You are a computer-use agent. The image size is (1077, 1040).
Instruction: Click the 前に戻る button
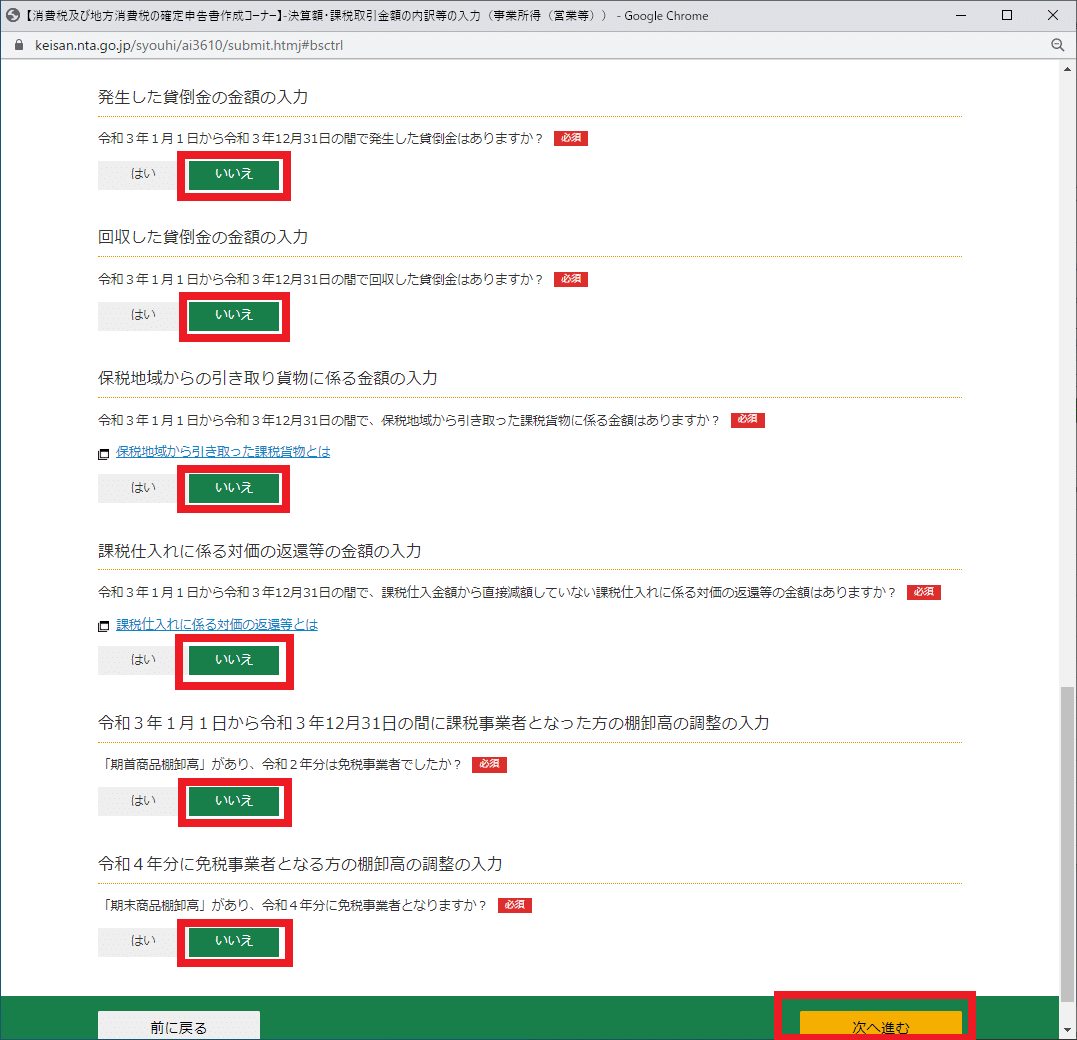(x=179, y=1026)
